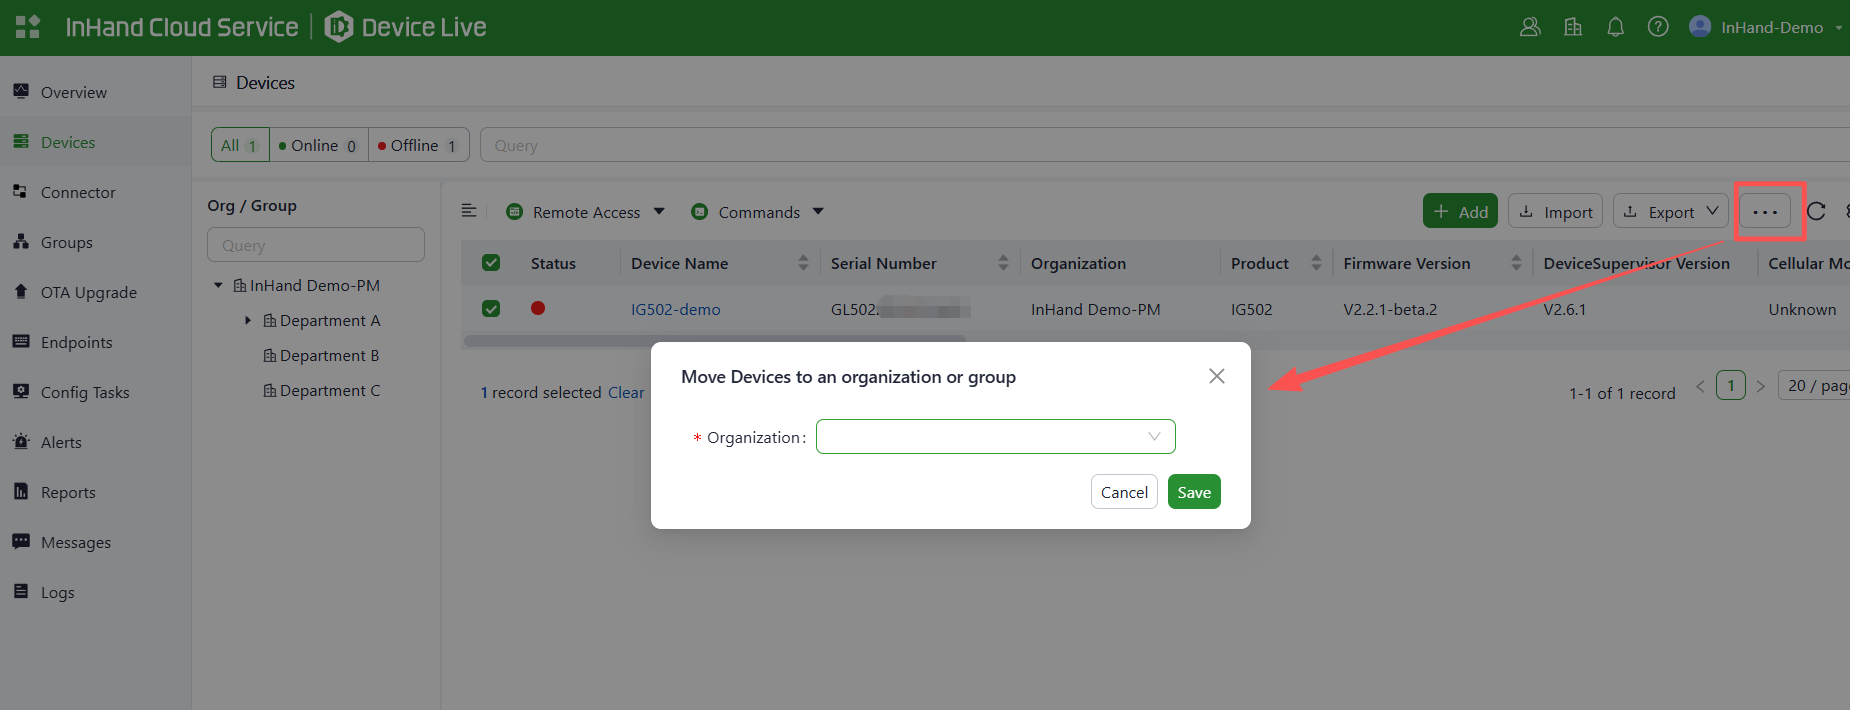Open the three-dots more options button

[x=1765, y=211]
